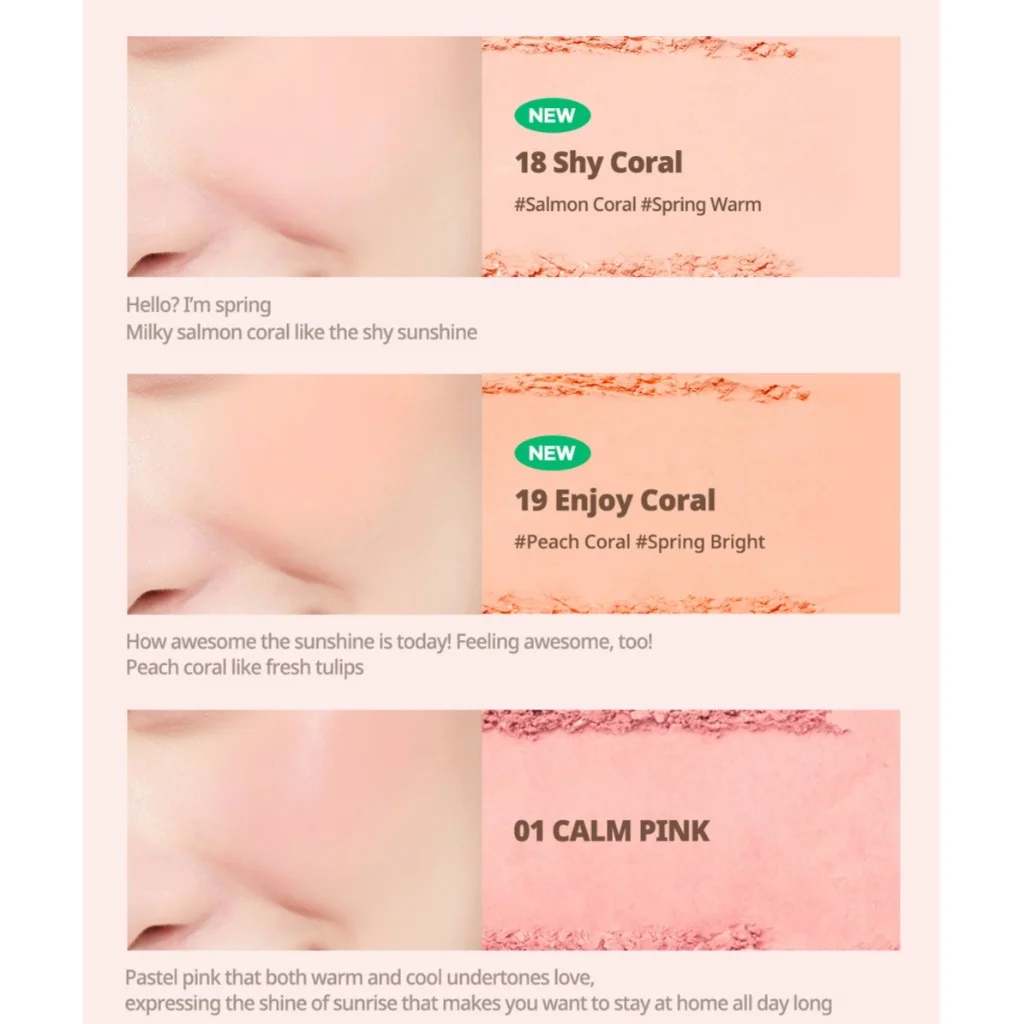This screenshot has width=1024, height=1024.
Task: Click the green NEW badge above Enjoy Coral
Action: point(552,453)
